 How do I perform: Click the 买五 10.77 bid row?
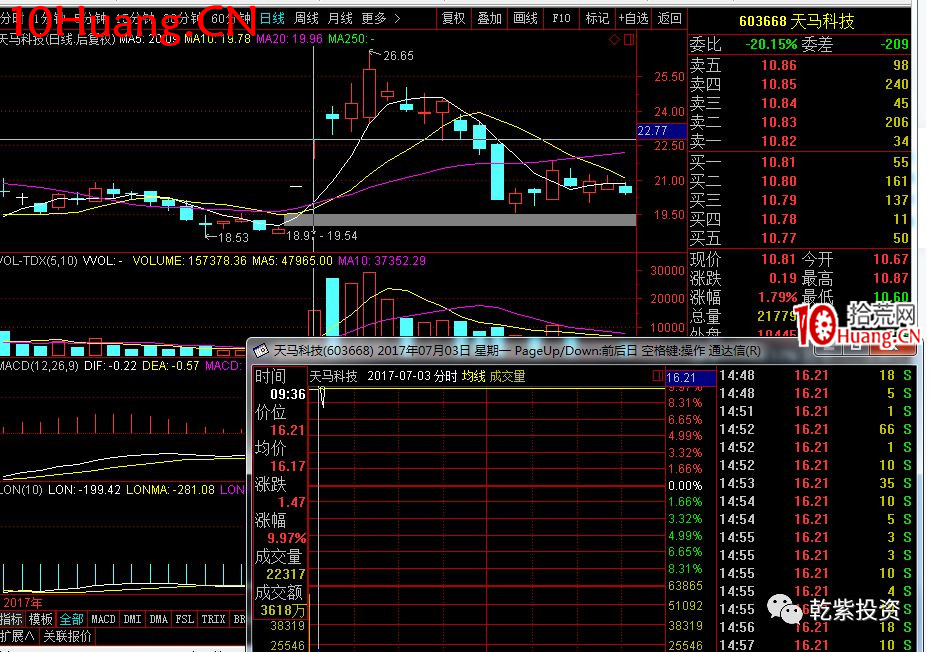(799, 238)
